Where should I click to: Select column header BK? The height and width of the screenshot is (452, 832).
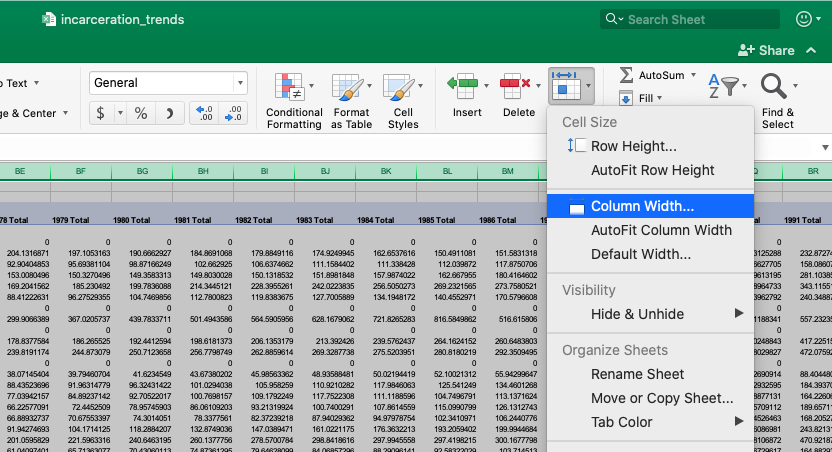386,171
